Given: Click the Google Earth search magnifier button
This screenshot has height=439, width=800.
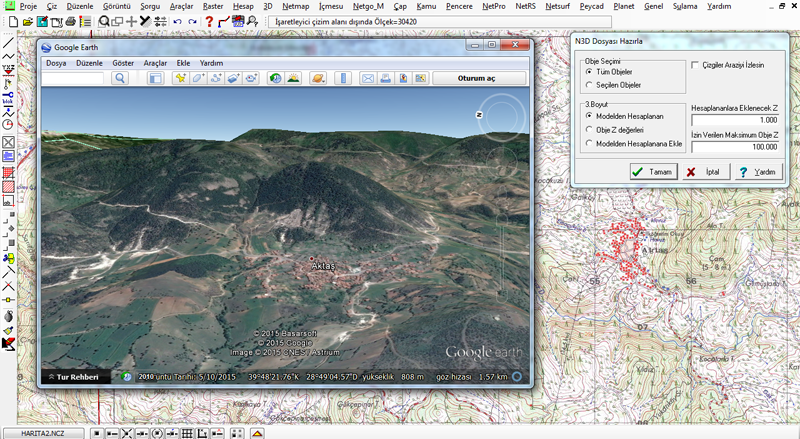Looking at the screenshot, I should coord(120,78).
